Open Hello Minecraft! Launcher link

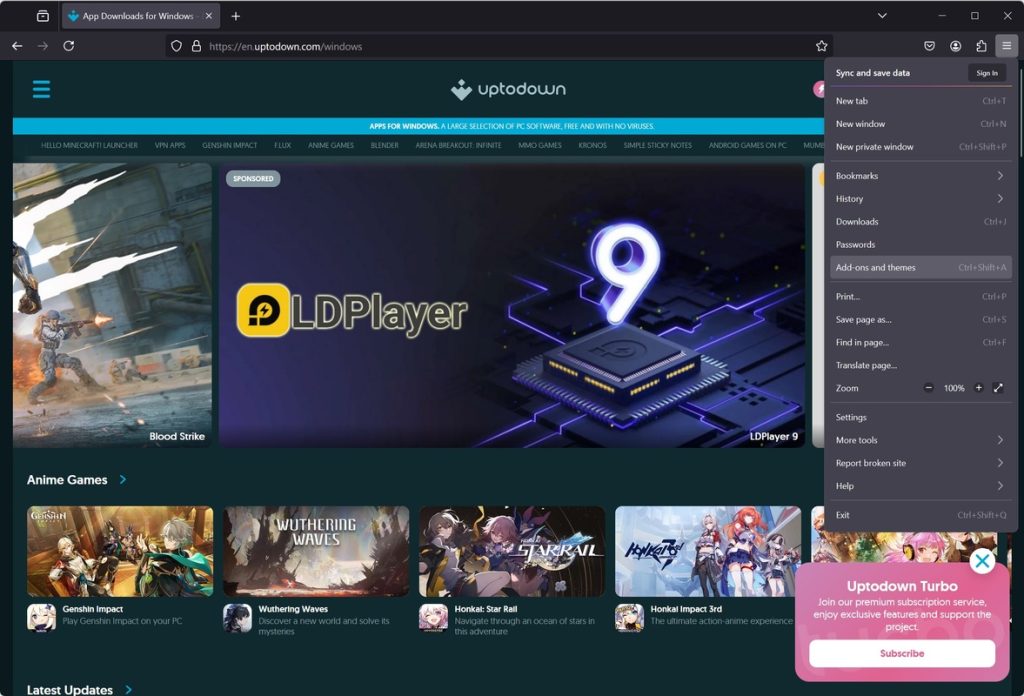[x=89, y=145]
